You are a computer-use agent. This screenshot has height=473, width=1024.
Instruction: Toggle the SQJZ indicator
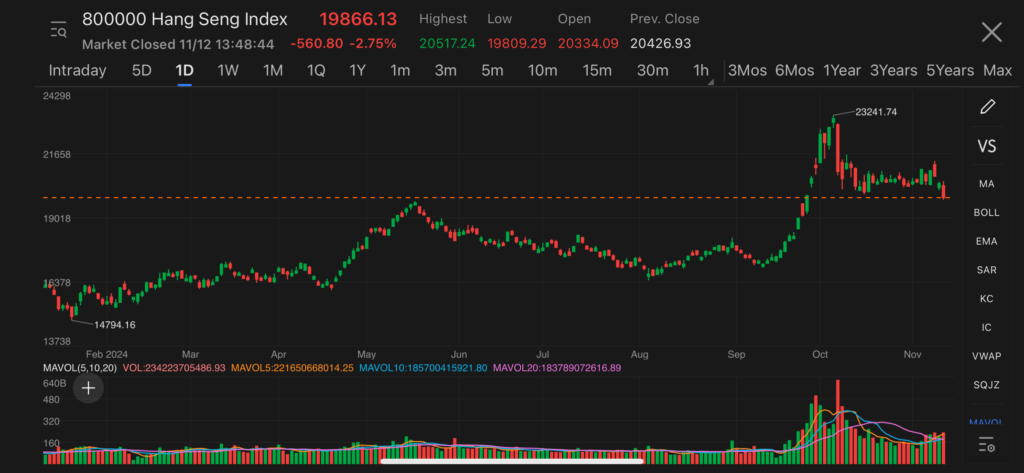coord(986,385)
